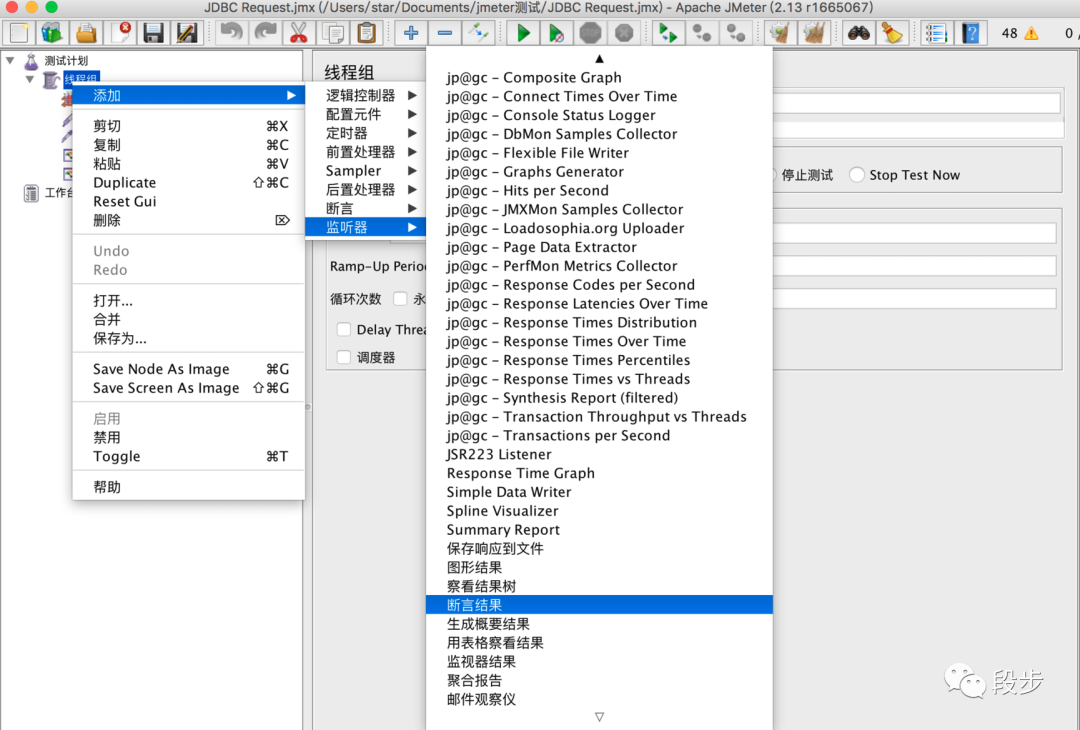Select the Stop Test Now radio button
Viewport: 1080px width, 730px height.
point(857,175)
